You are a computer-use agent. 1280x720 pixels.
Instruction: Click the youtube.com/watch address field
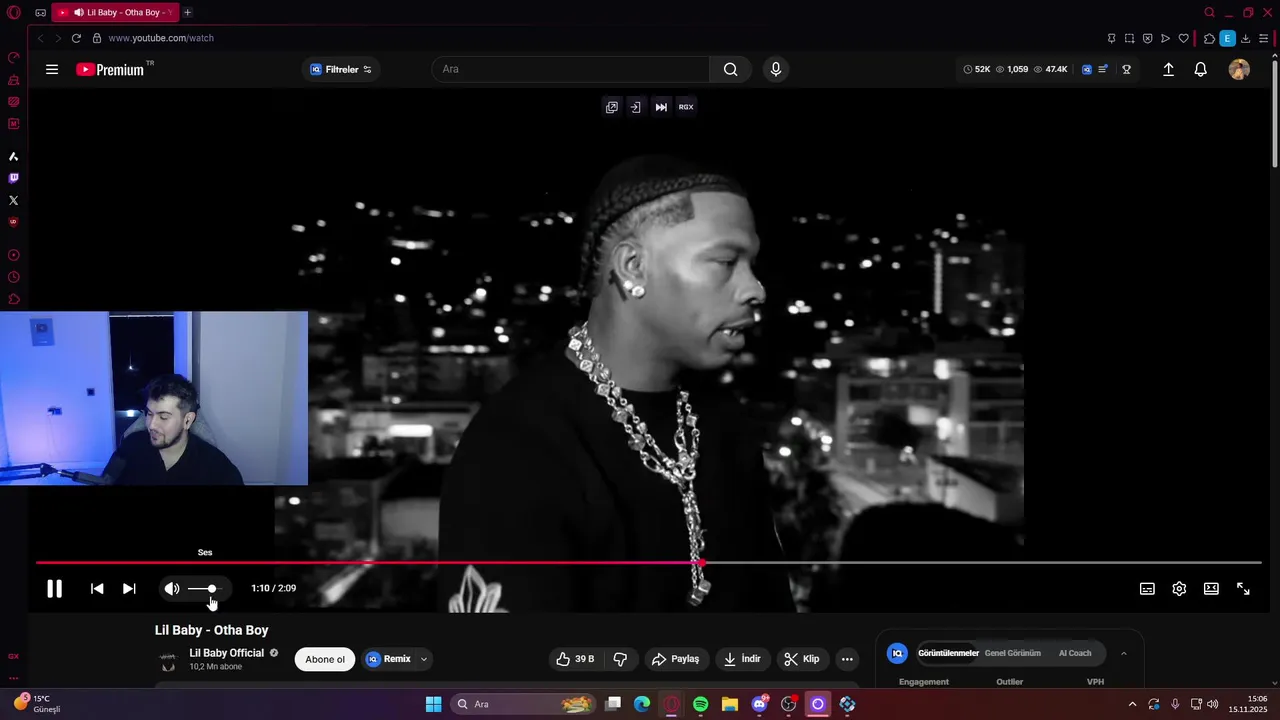(x=160, y=38)
